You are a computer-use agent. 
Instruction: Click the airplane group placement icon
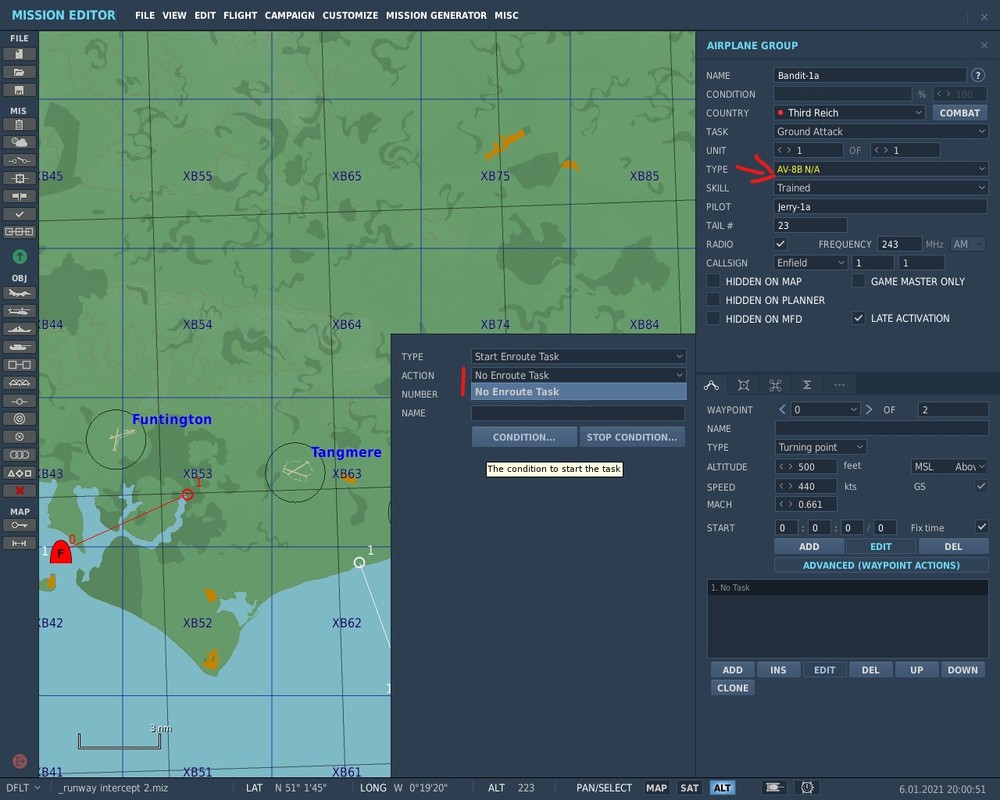[19, 293]
